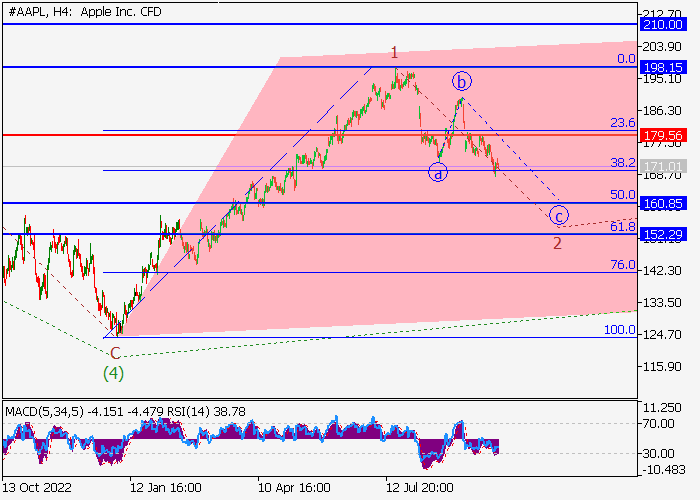The height and width of the screenshot is (500, 700).
Task: Click the 133.50 price axis value
Action: click(x=662, y=302)
